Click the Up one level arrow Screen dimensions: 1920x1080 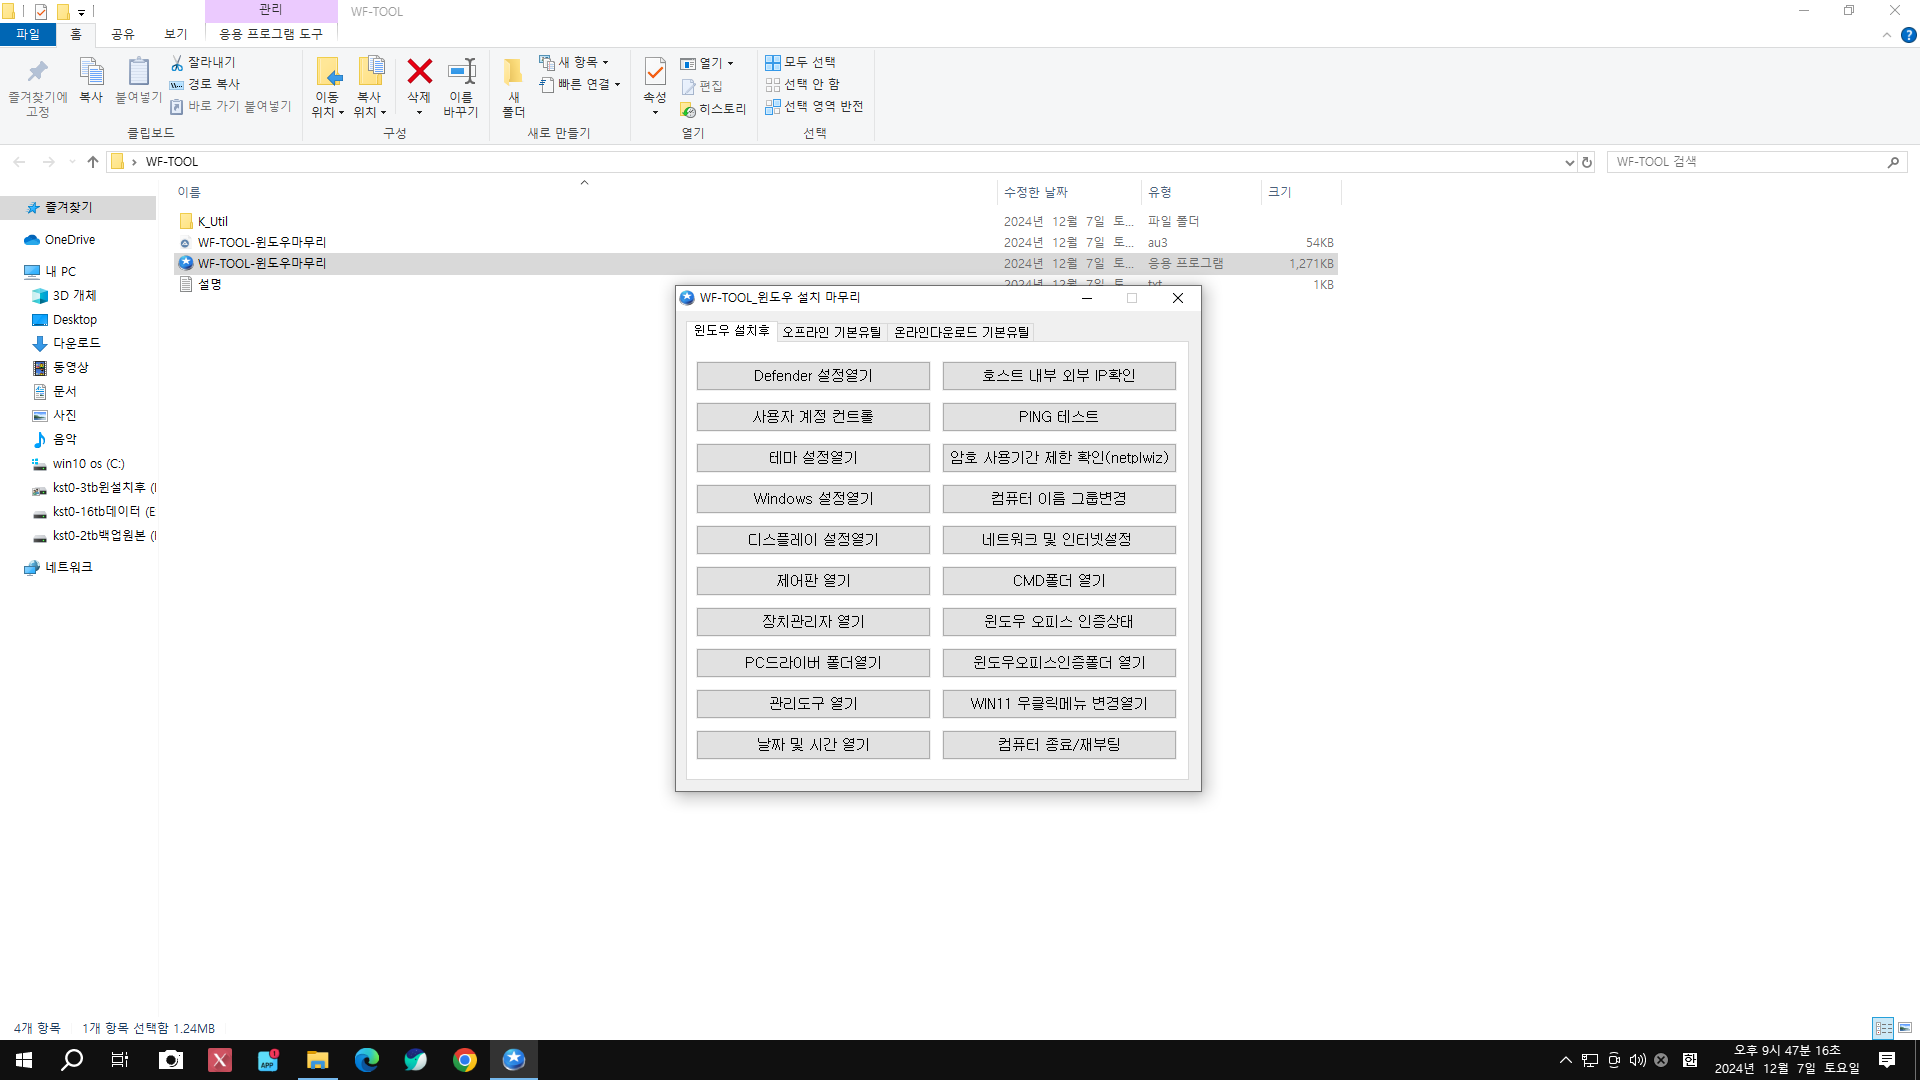pyautogui.click(x=93, y=161)
